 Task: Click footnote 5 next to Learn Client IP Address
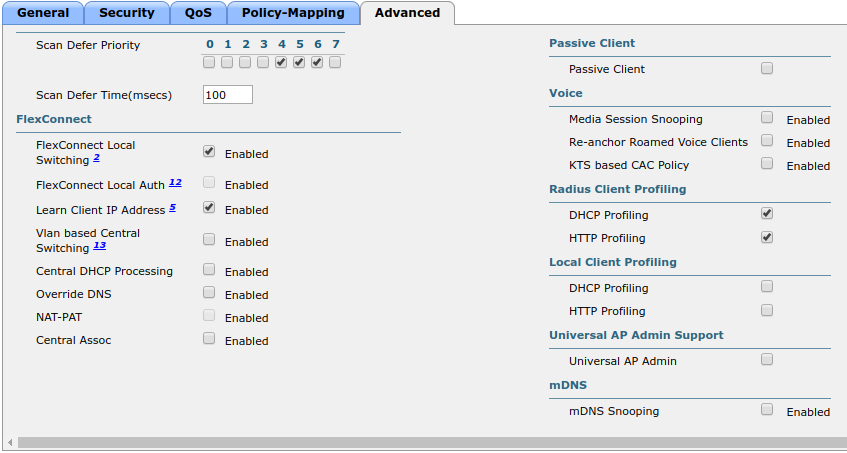(x=172, y=208)
